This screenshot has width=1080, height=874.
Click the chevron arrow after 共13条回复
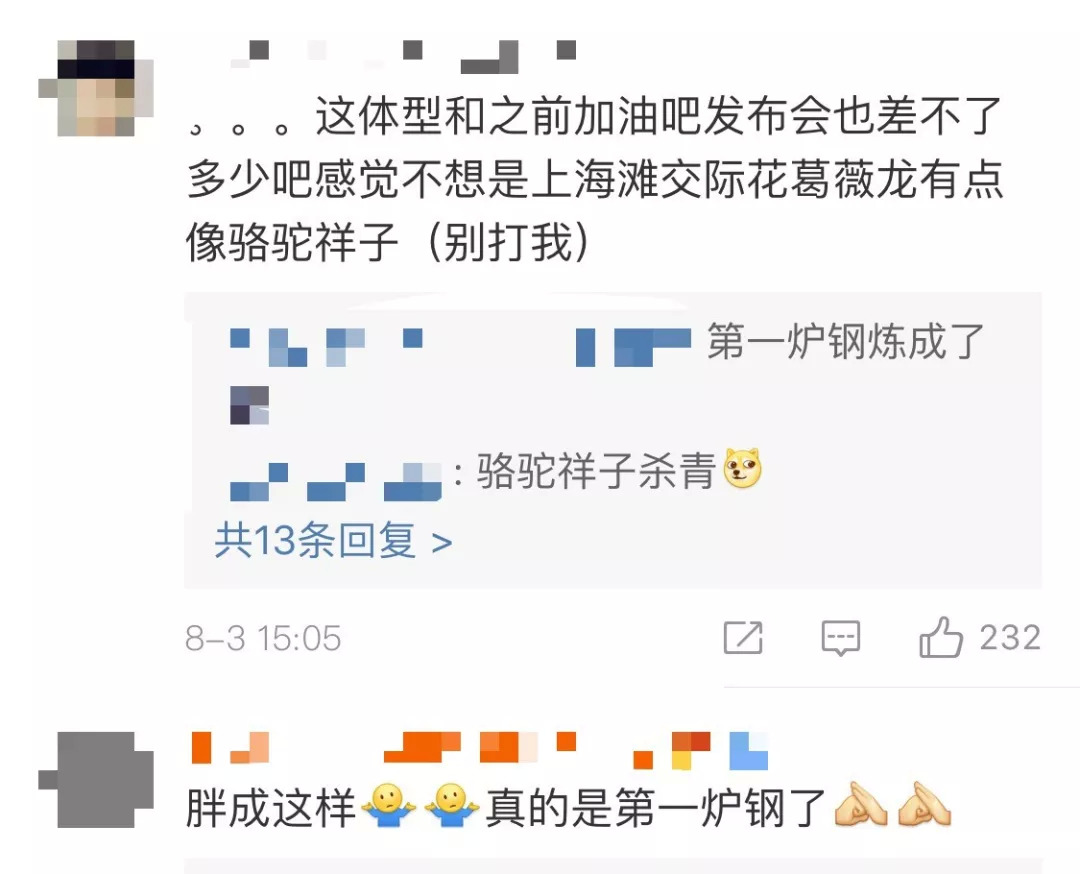[442, 543]
